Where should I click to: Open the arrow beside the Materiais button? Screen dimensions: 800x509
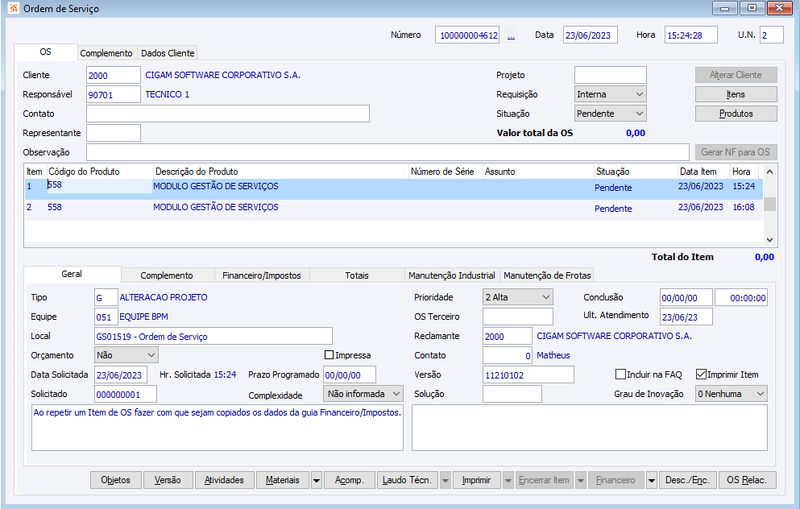pos(316,480)
